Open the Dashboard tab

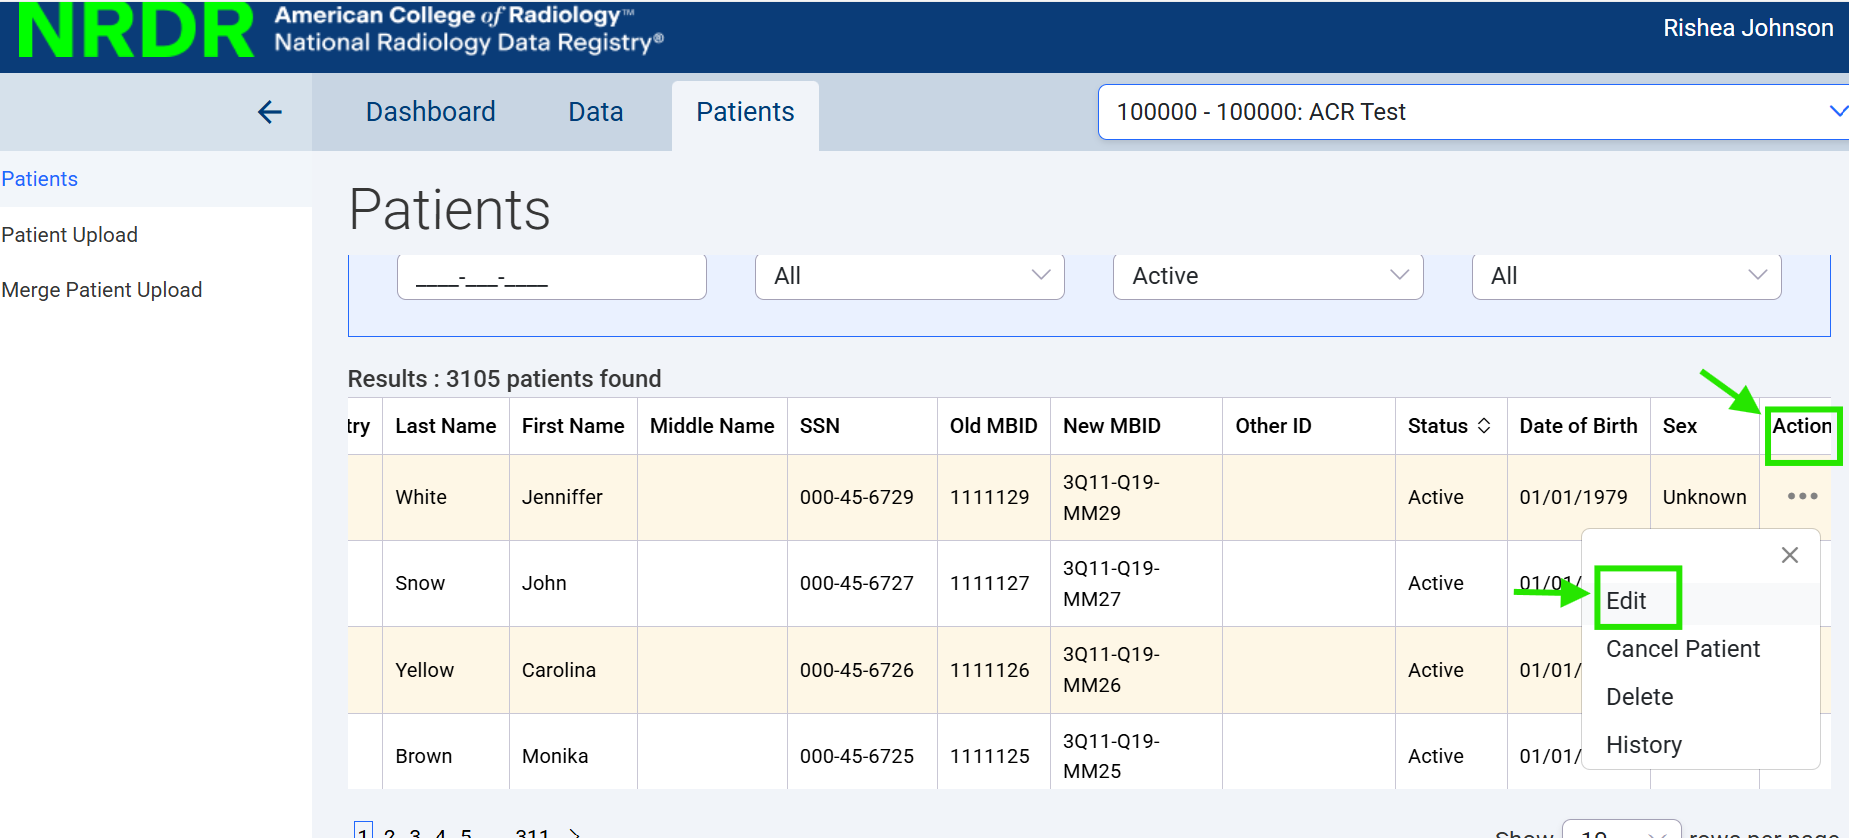pyautogui.click(x=431, y=112)
